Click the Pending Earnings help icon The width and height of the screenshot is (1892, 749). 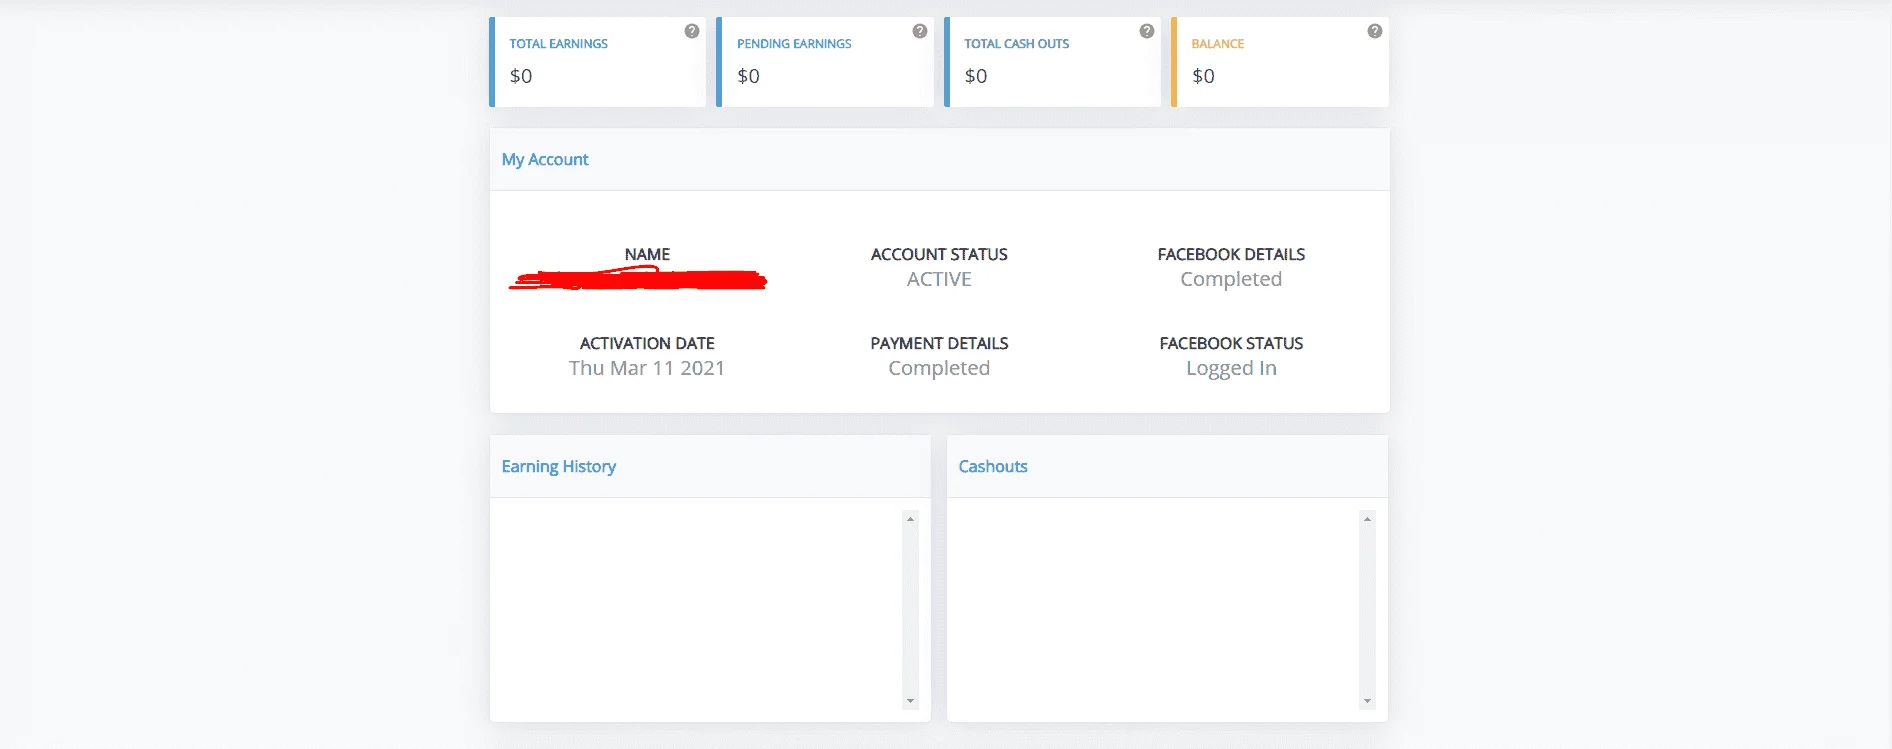920,31
